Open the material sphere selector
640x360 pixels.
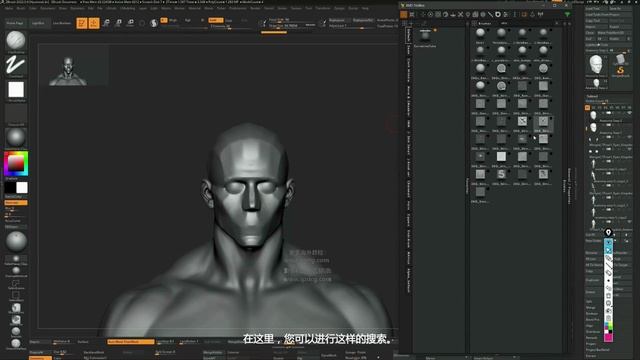pos(16,138)
